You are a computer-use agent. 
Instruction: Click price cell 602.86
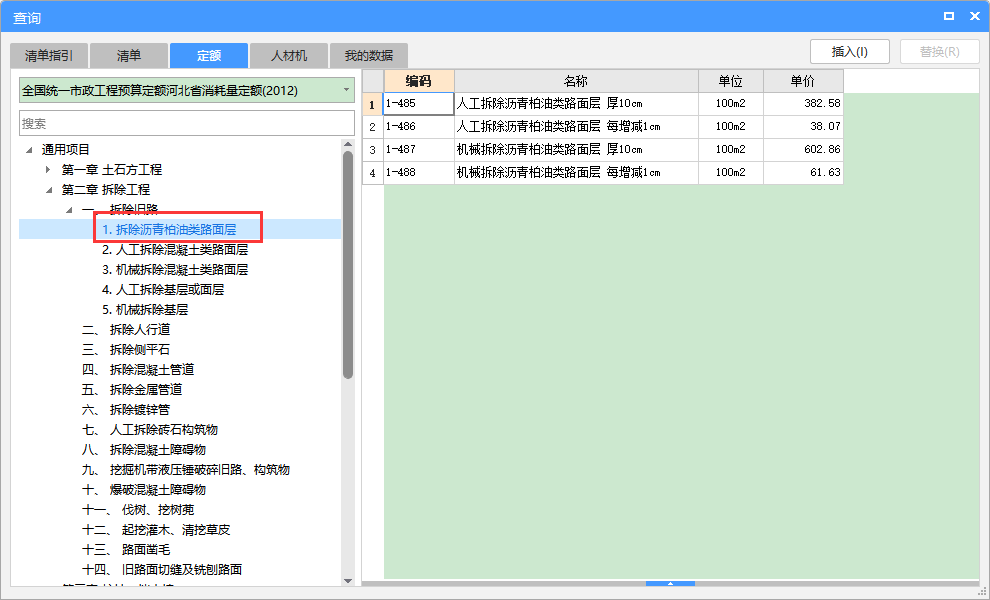803,150
